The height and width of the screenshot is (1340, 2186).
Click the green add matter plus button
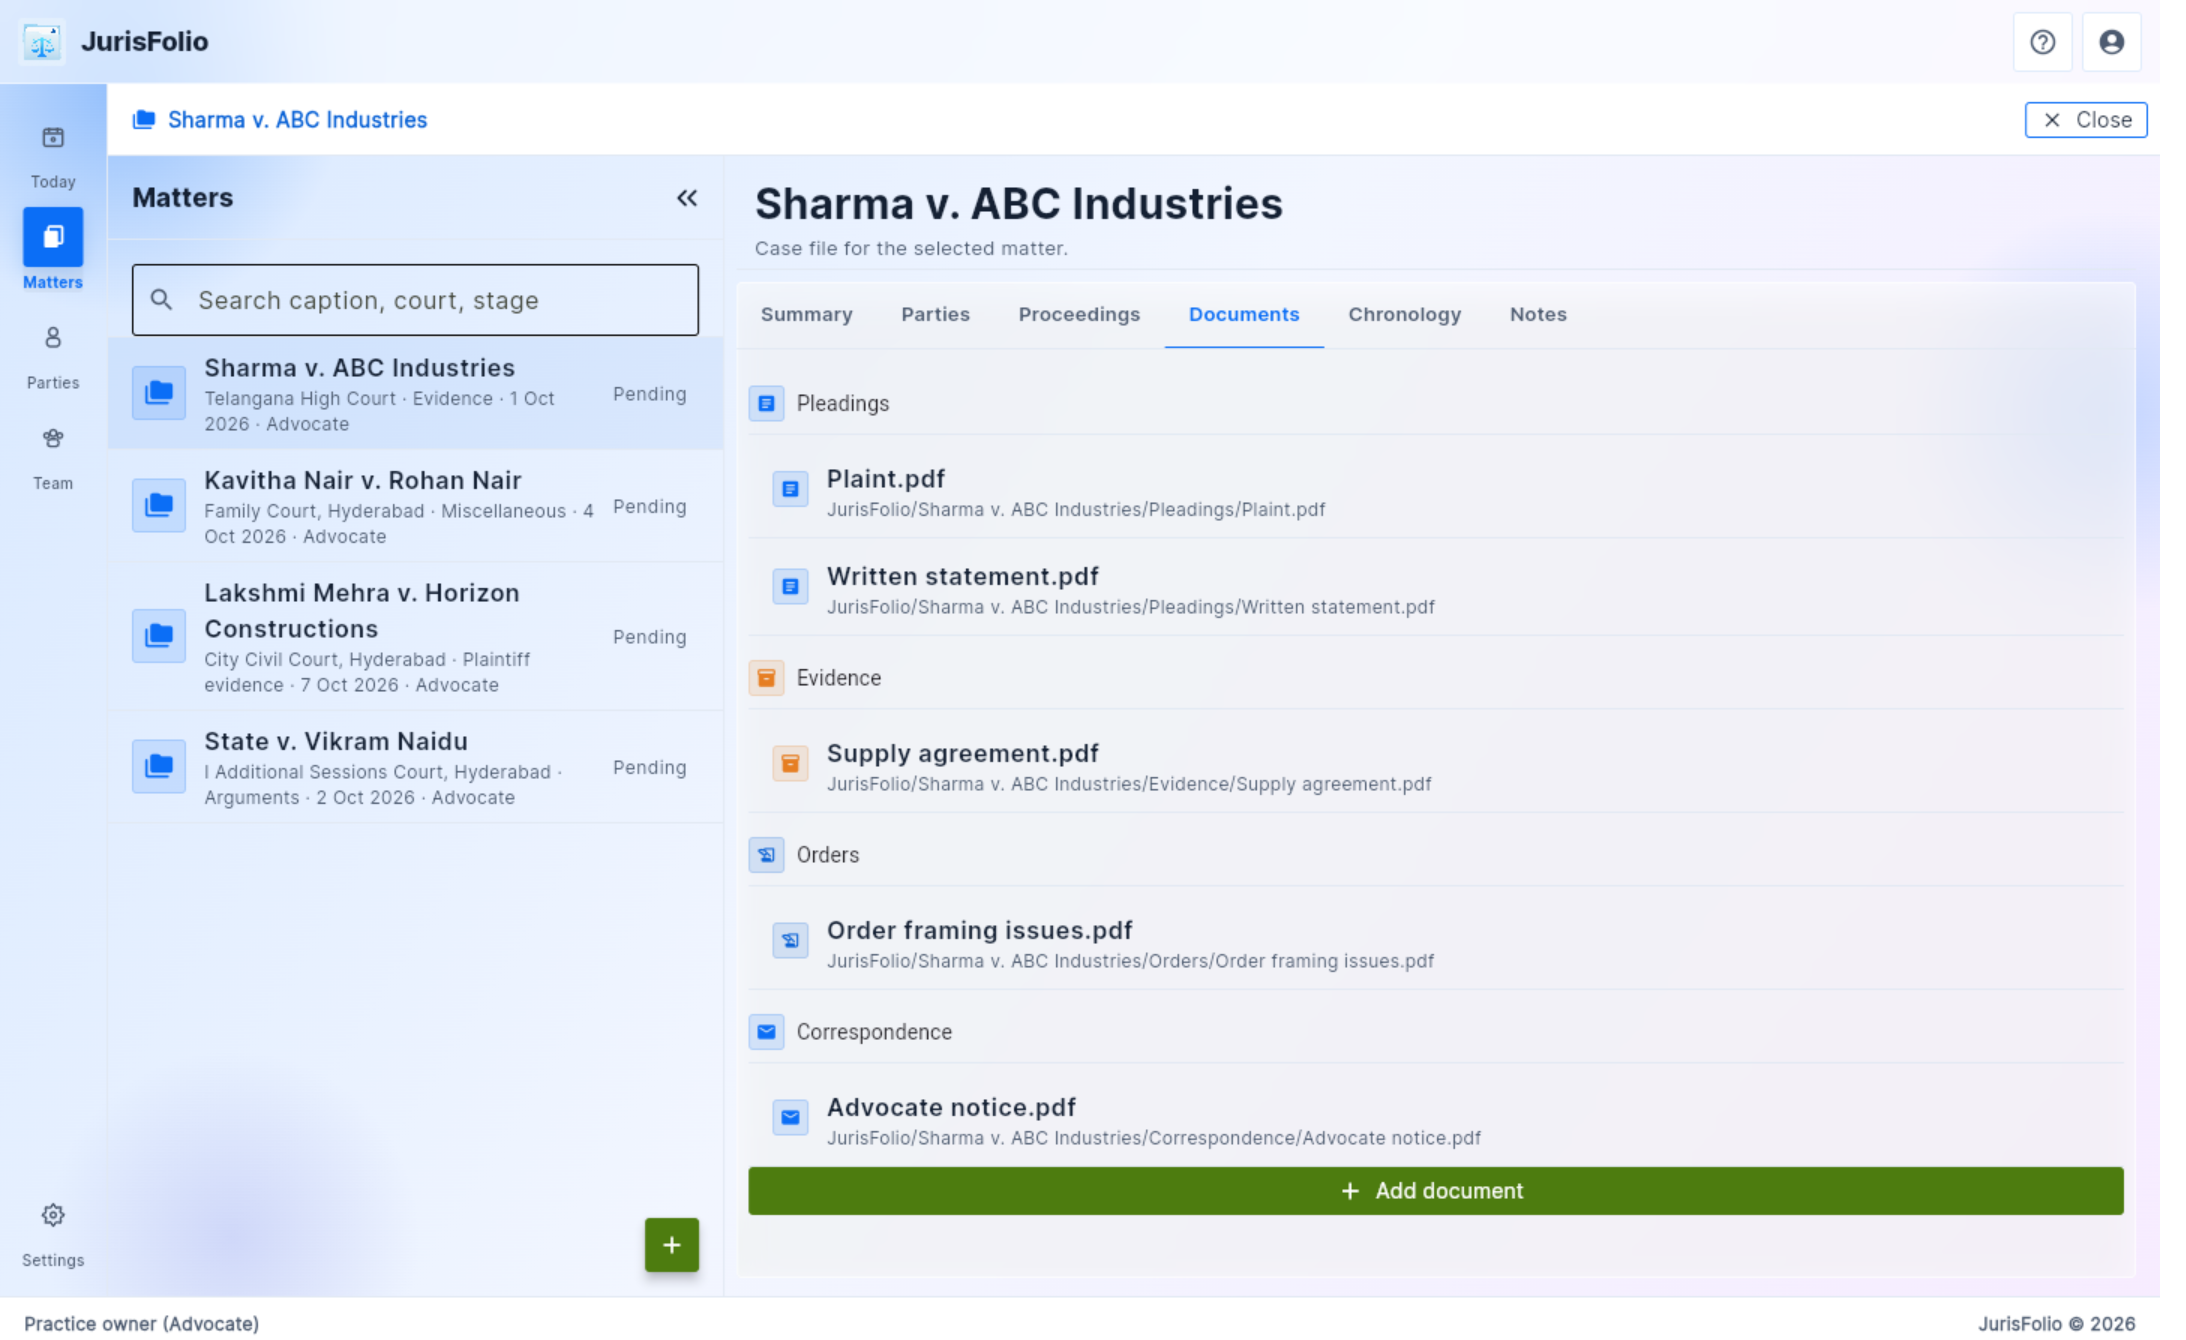[671, 1245]
